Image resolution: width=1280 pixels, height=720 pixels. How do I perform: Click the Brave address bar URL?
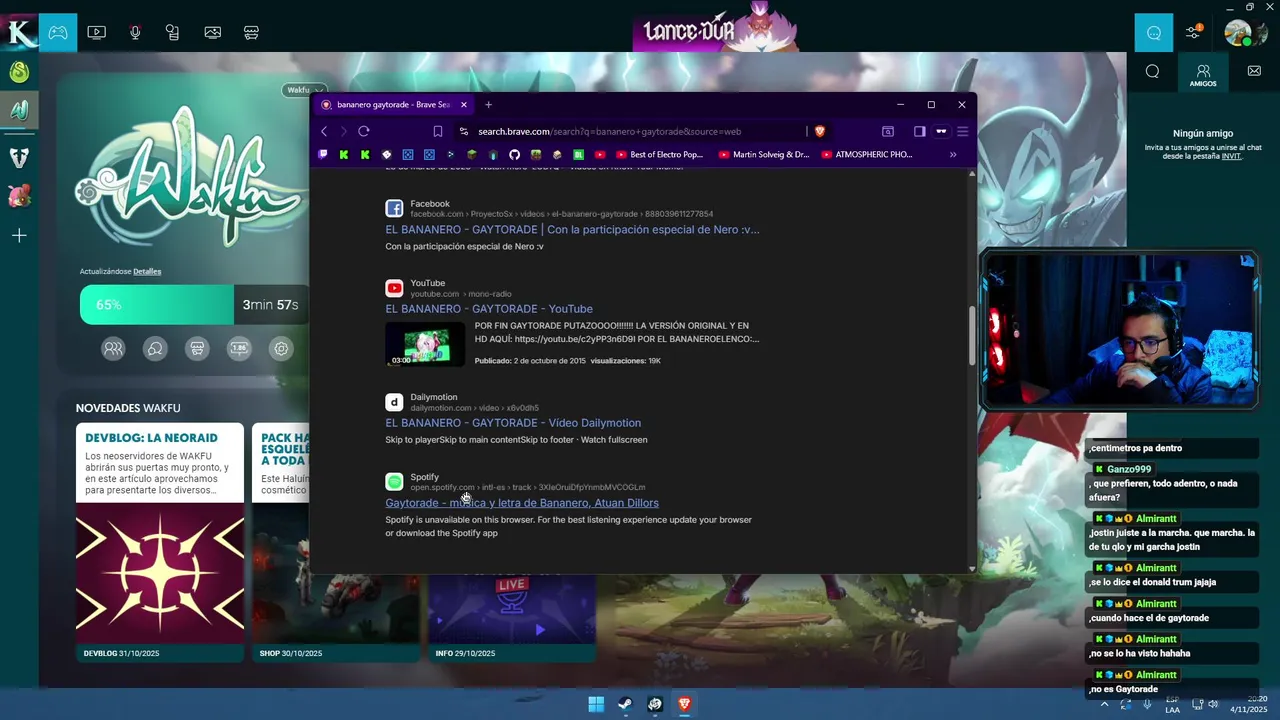(609, 131)
